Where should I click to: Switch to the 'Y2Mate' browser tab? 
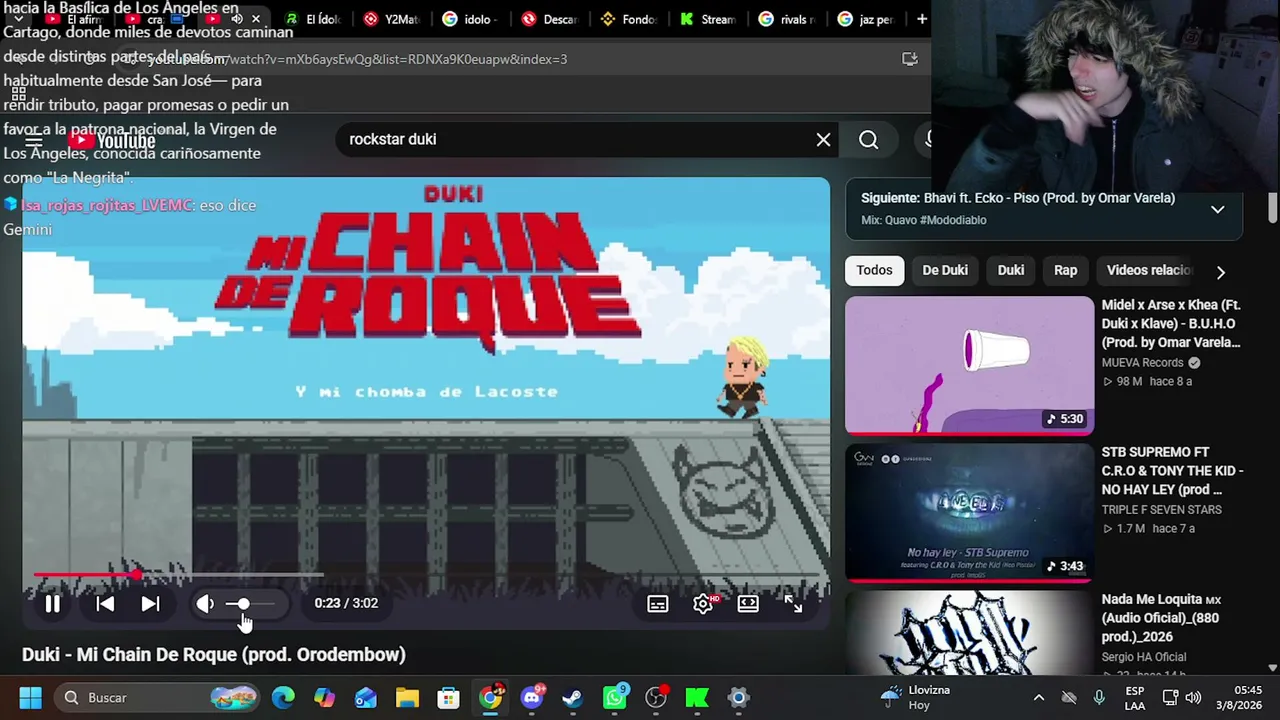click(392, 19)
